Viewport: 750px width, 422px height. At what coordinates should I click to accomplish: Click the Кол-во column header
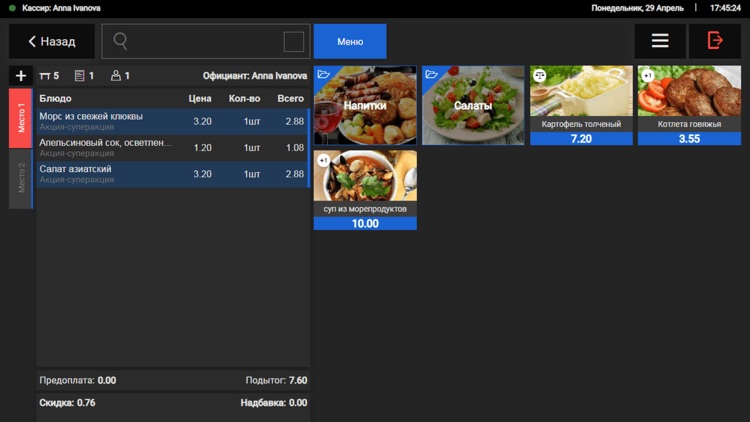pos(244,99)
